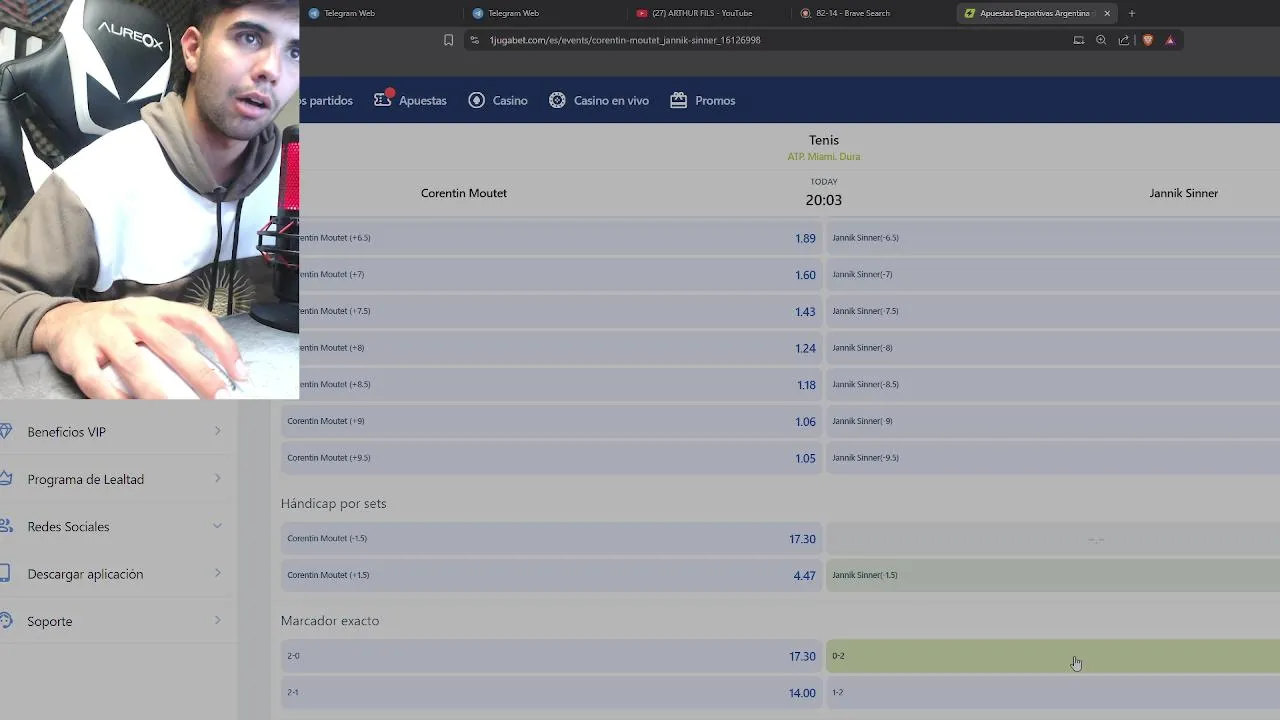Click the screen cast icon in the address bar
The width and height of the screenshot is (1280, 720).
coord(1078,40)
